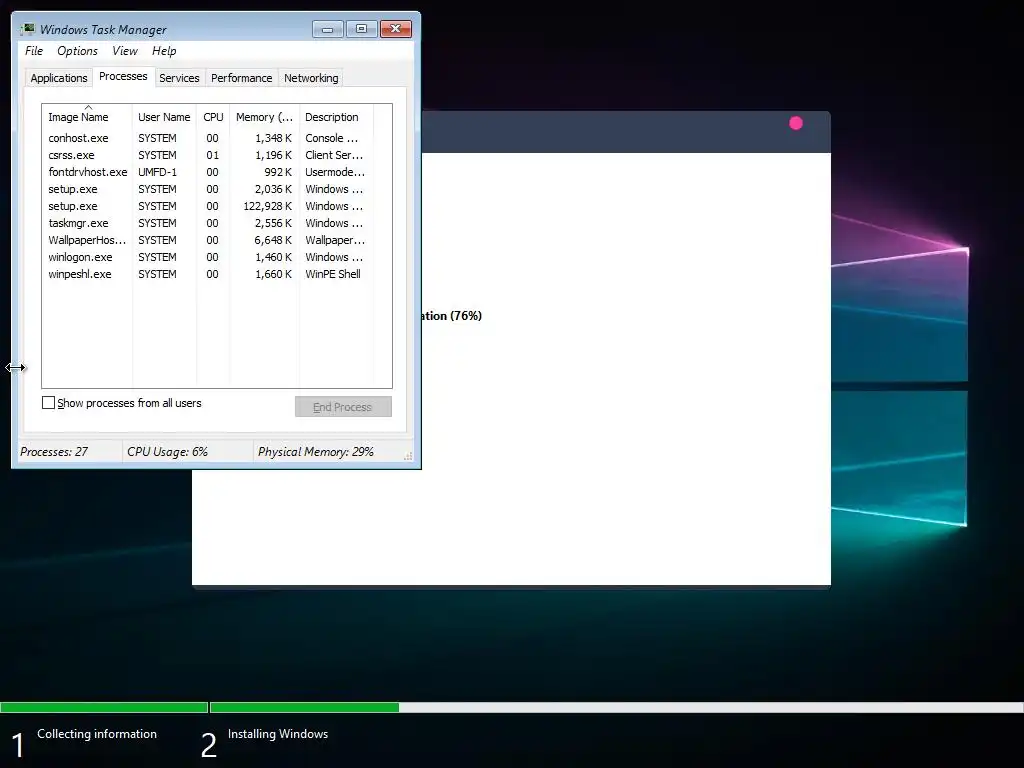Open the Performance tab
1024x768 pixels.
tap(242, 78)
